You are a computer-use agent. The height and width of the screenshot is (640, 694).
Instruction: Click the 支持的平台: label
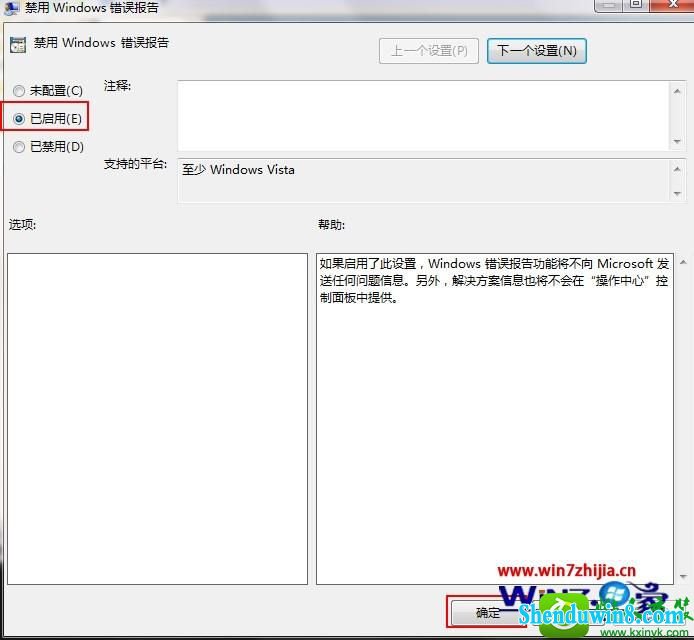pyautogui.click(x=135, y=164)
